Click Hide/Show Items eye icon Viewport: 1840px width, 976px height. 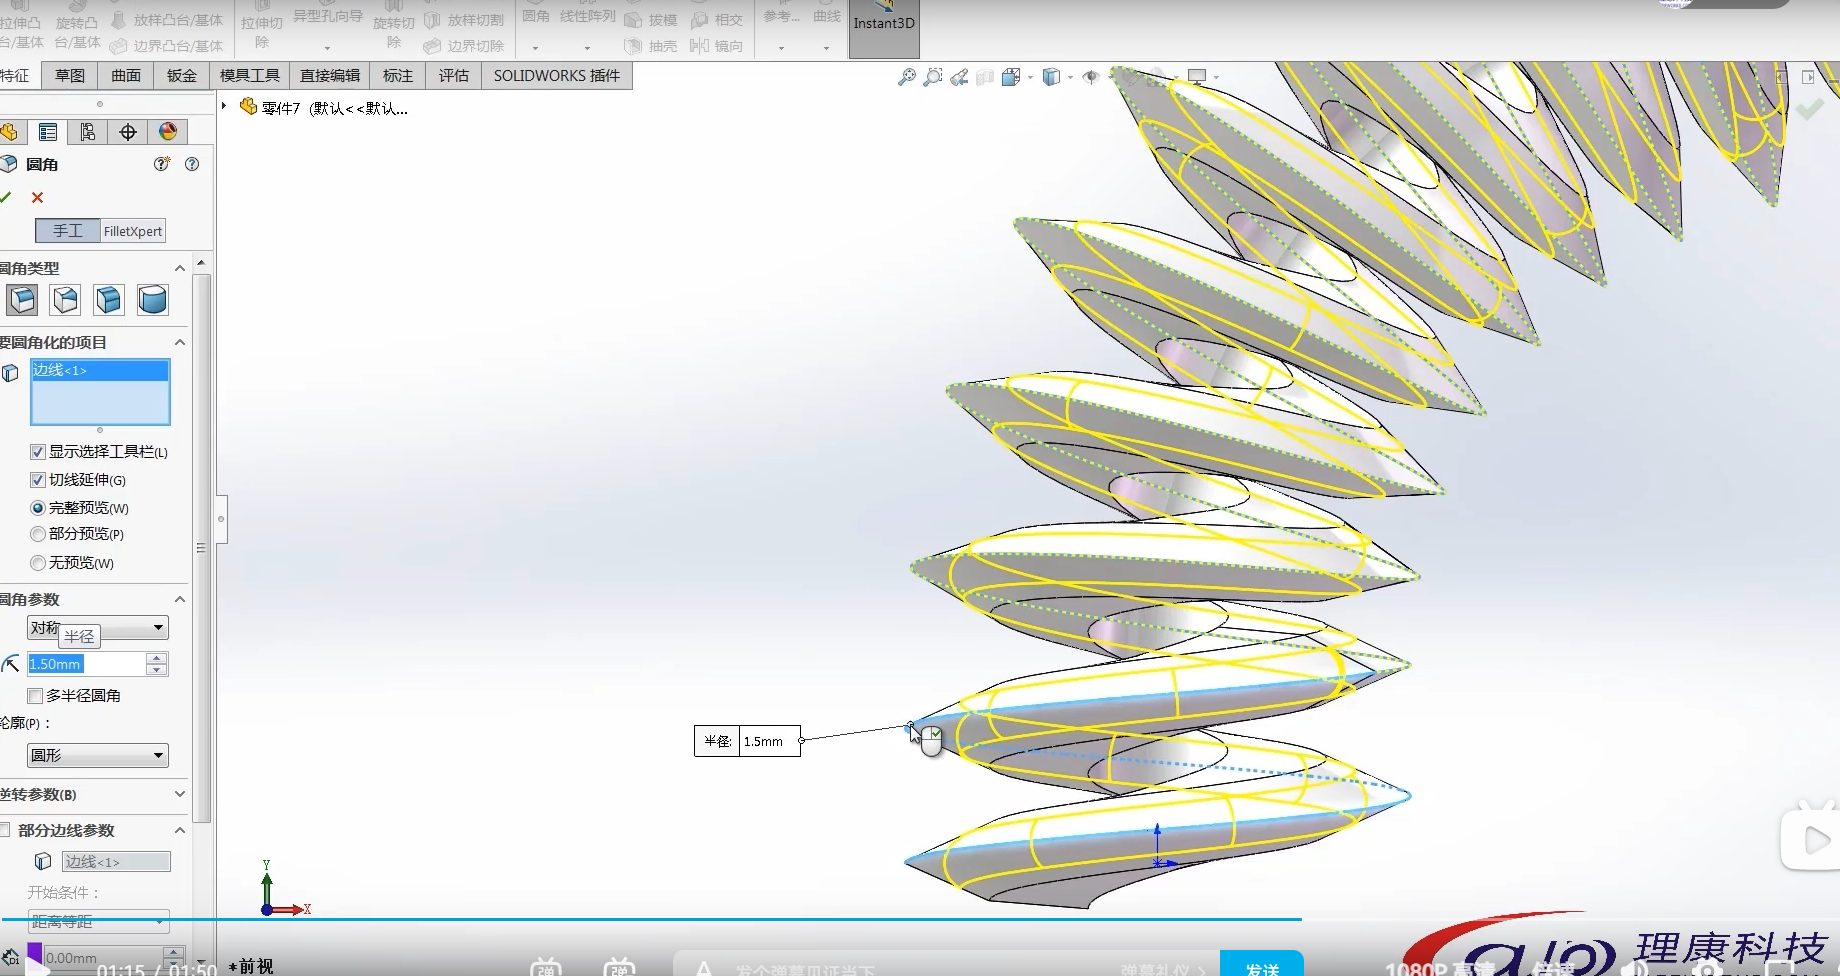[x=1091, y=77]
